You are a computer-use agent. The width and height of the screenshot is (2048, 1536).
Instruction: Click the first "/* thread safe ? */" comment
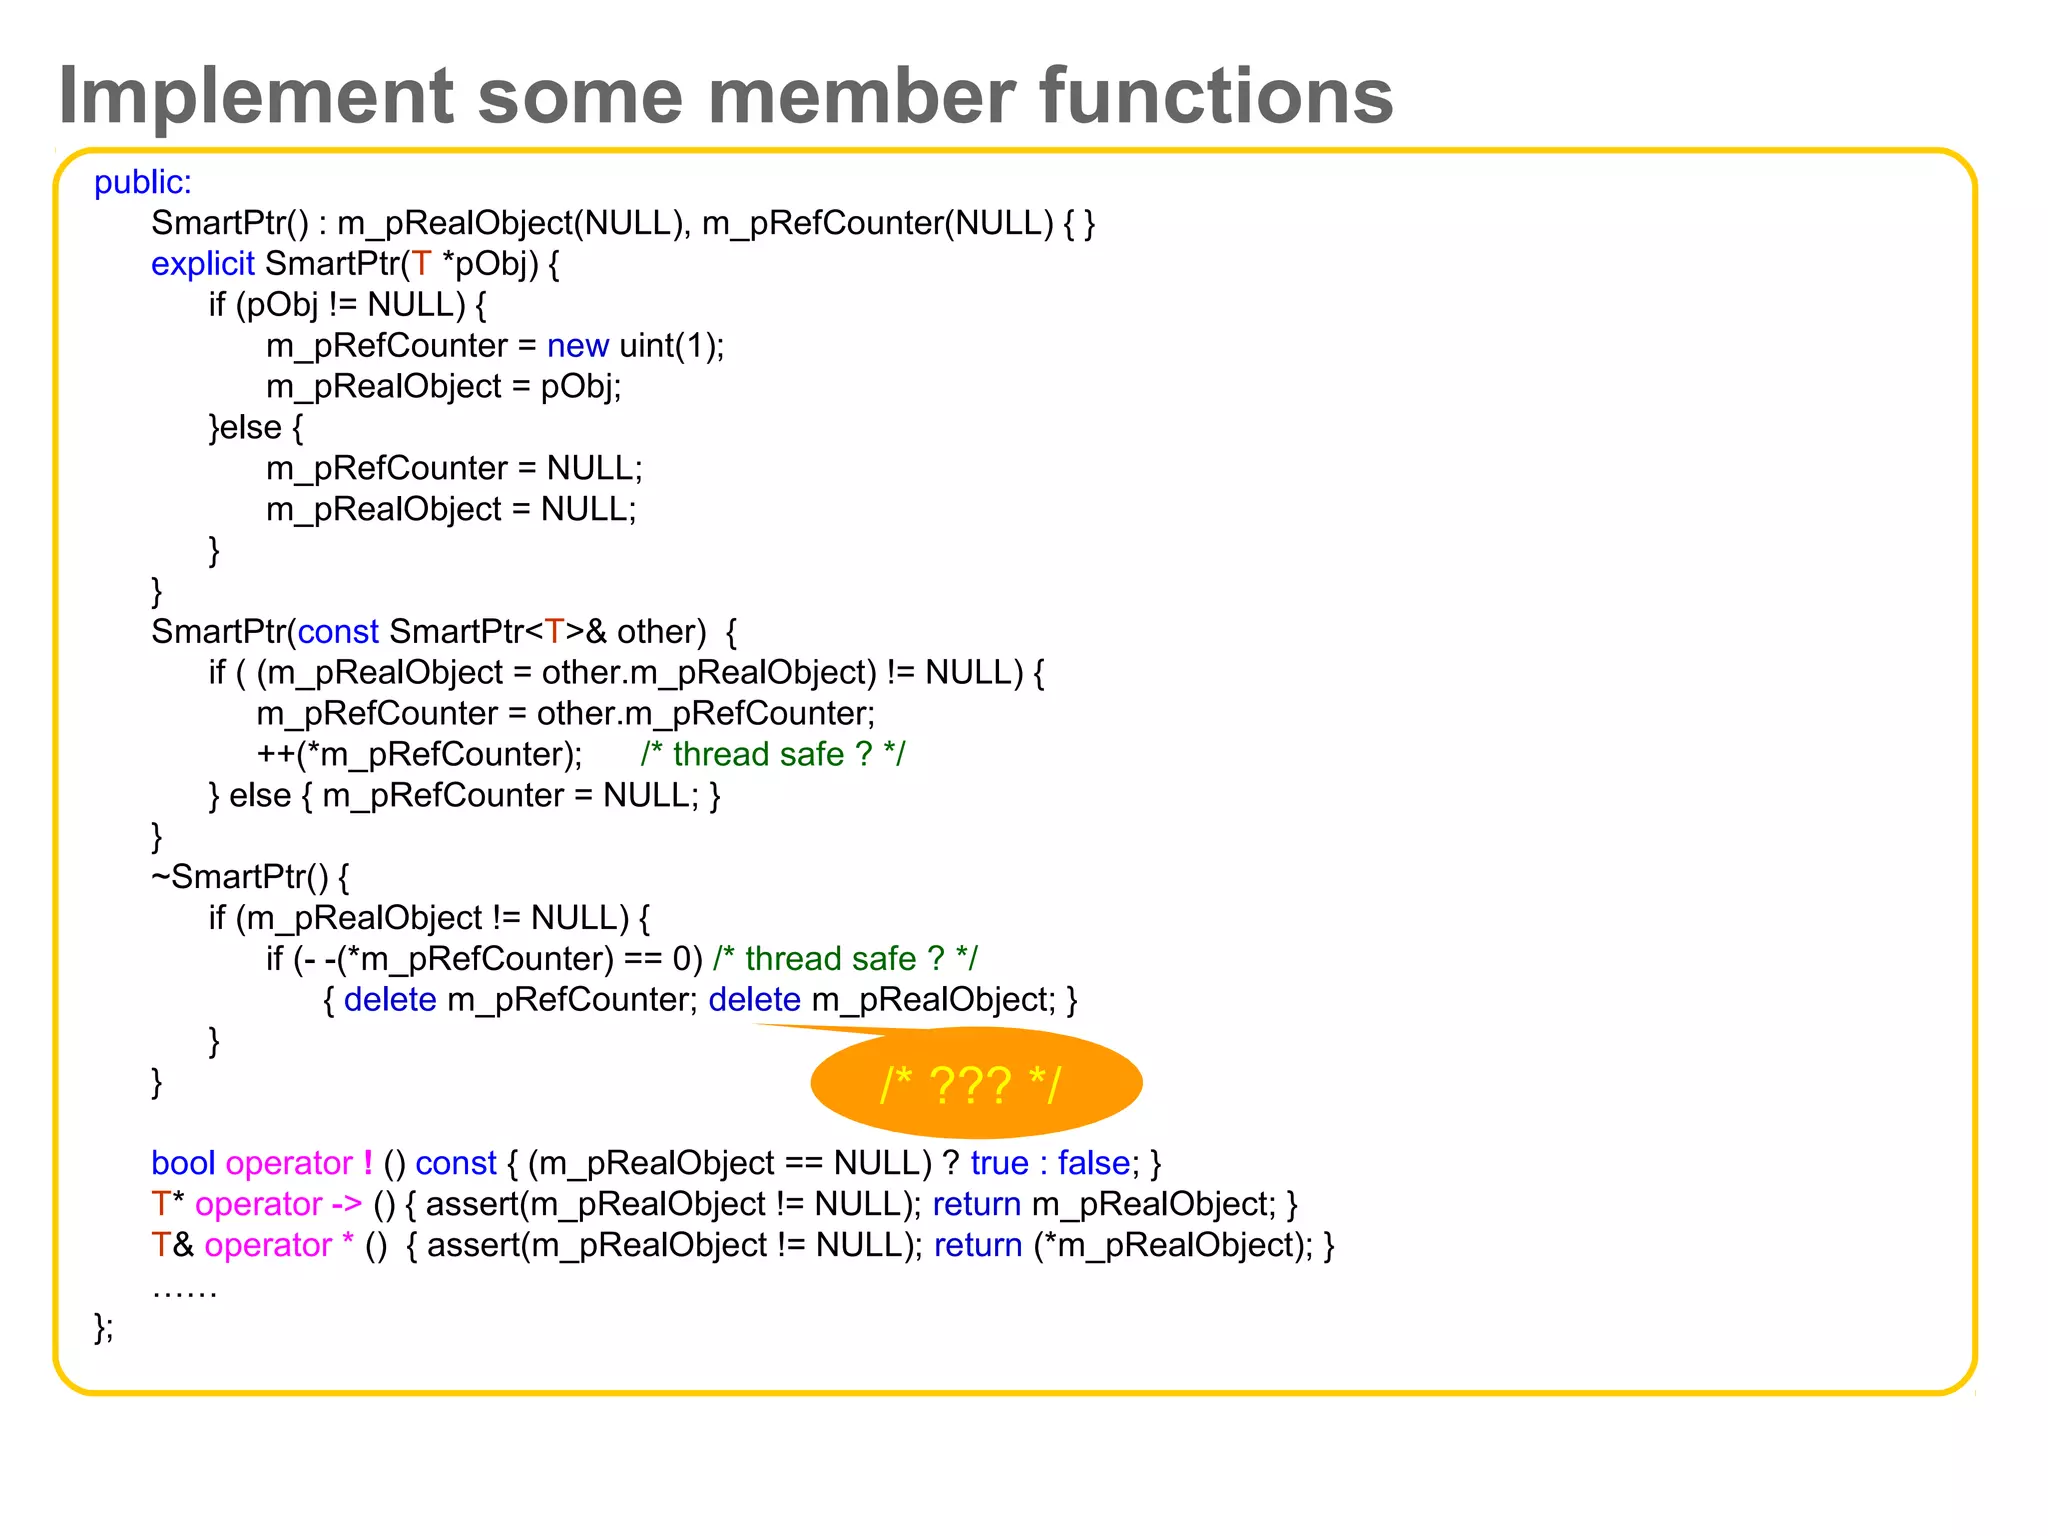tap(772, 754)
